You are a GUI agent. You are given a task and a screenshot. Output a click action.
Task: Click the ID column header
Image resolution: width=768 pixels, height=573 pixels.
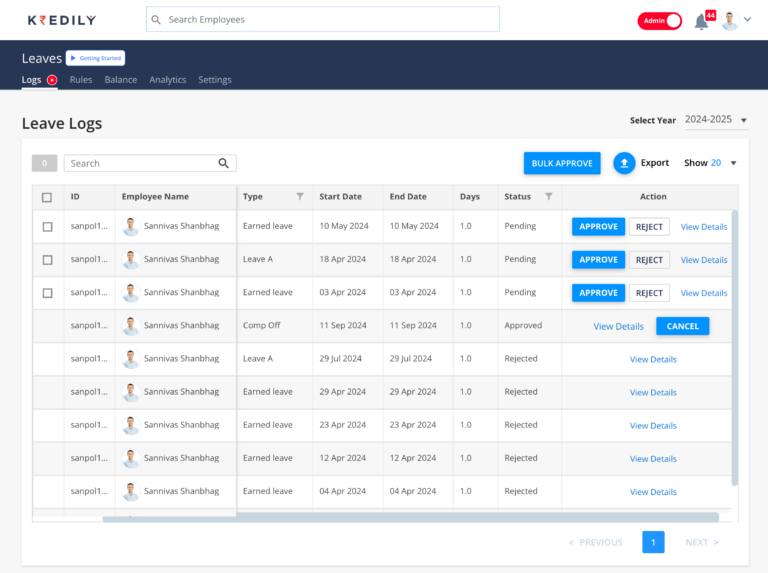click(75, 196)
